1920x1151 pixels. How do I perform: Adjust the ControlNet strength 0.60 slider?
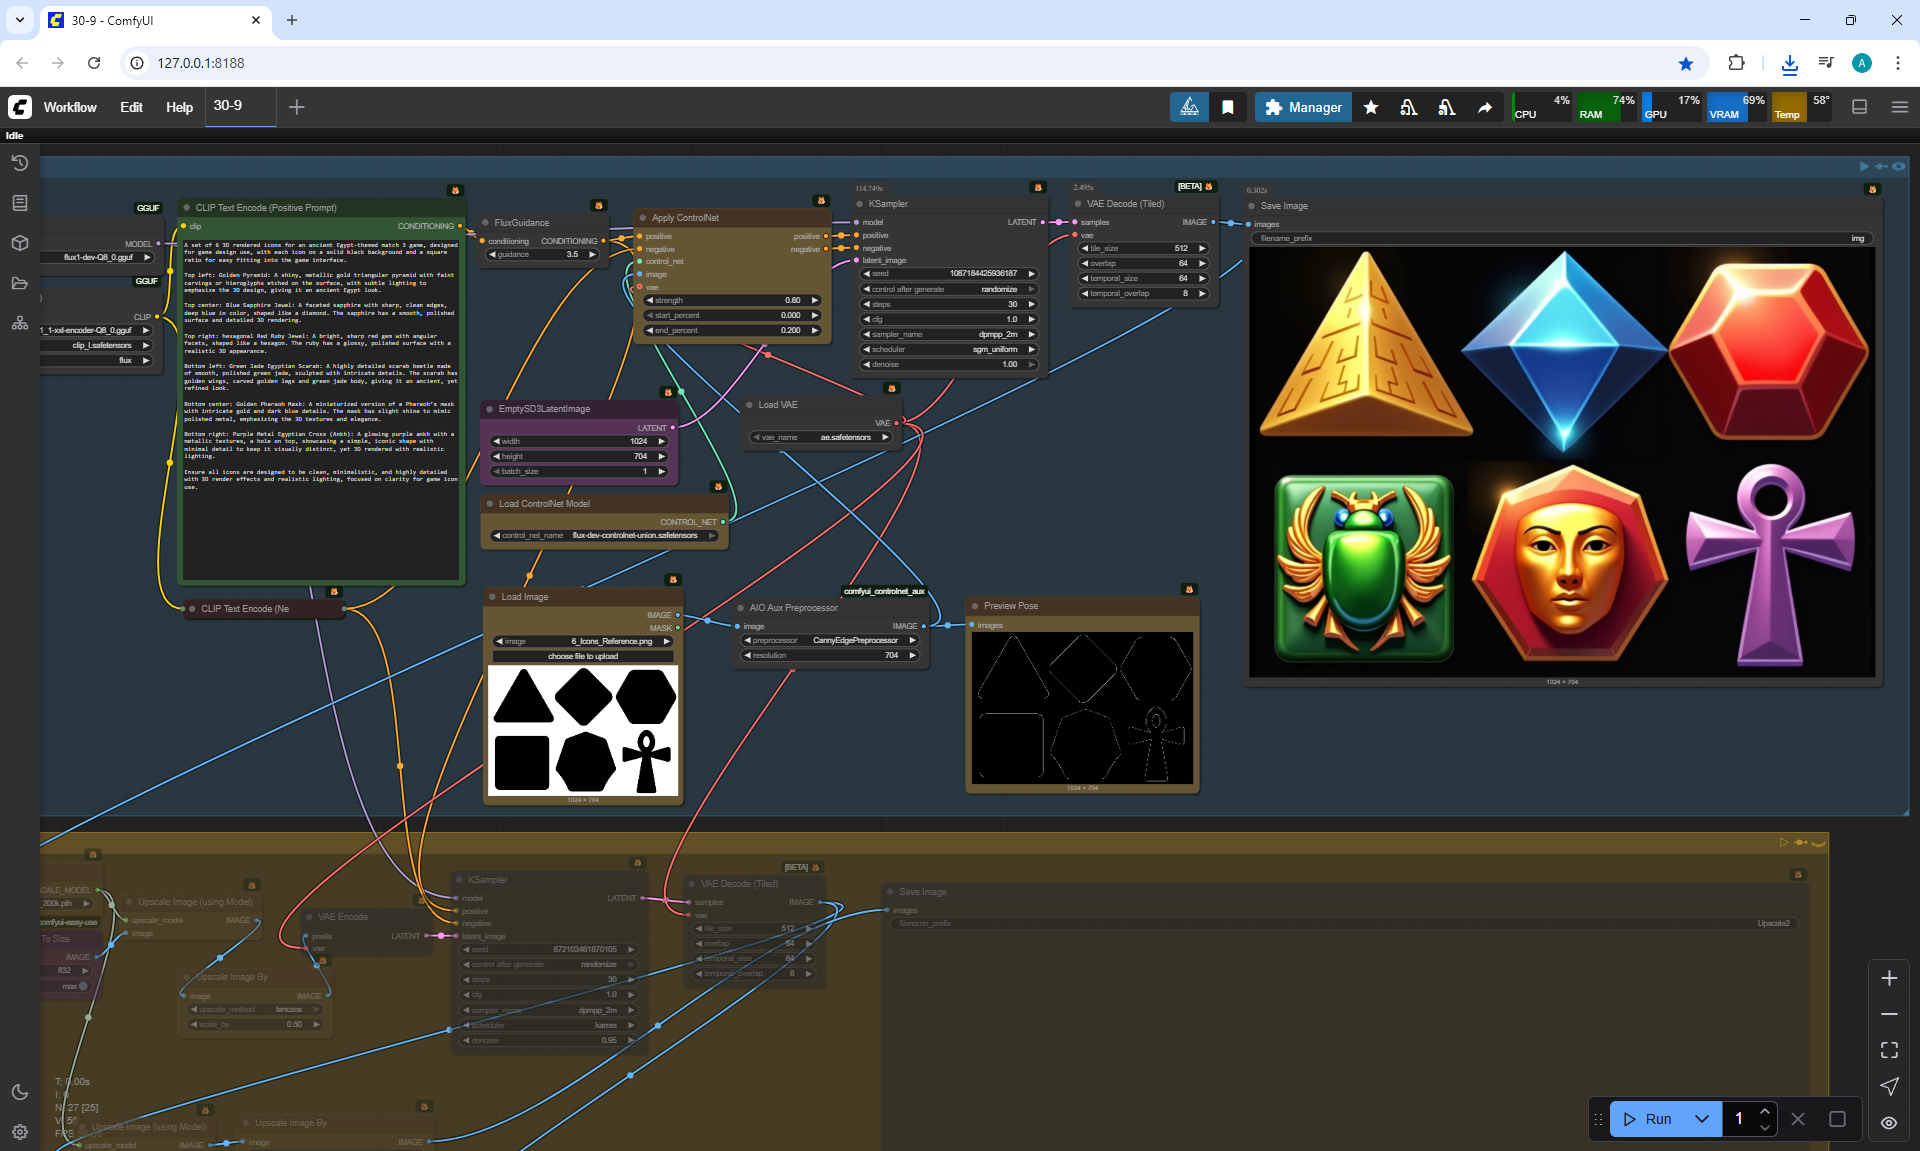click(732, 300)
